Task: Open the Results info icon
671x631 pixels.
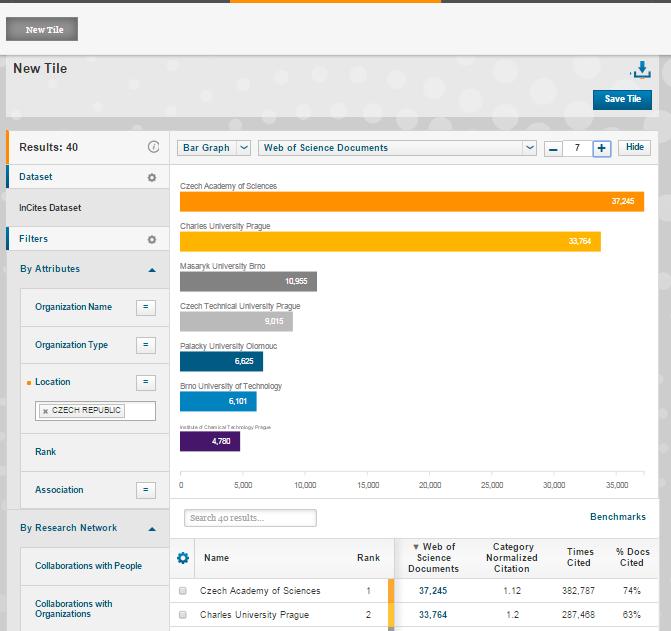Action: click(x=153, y=147)
